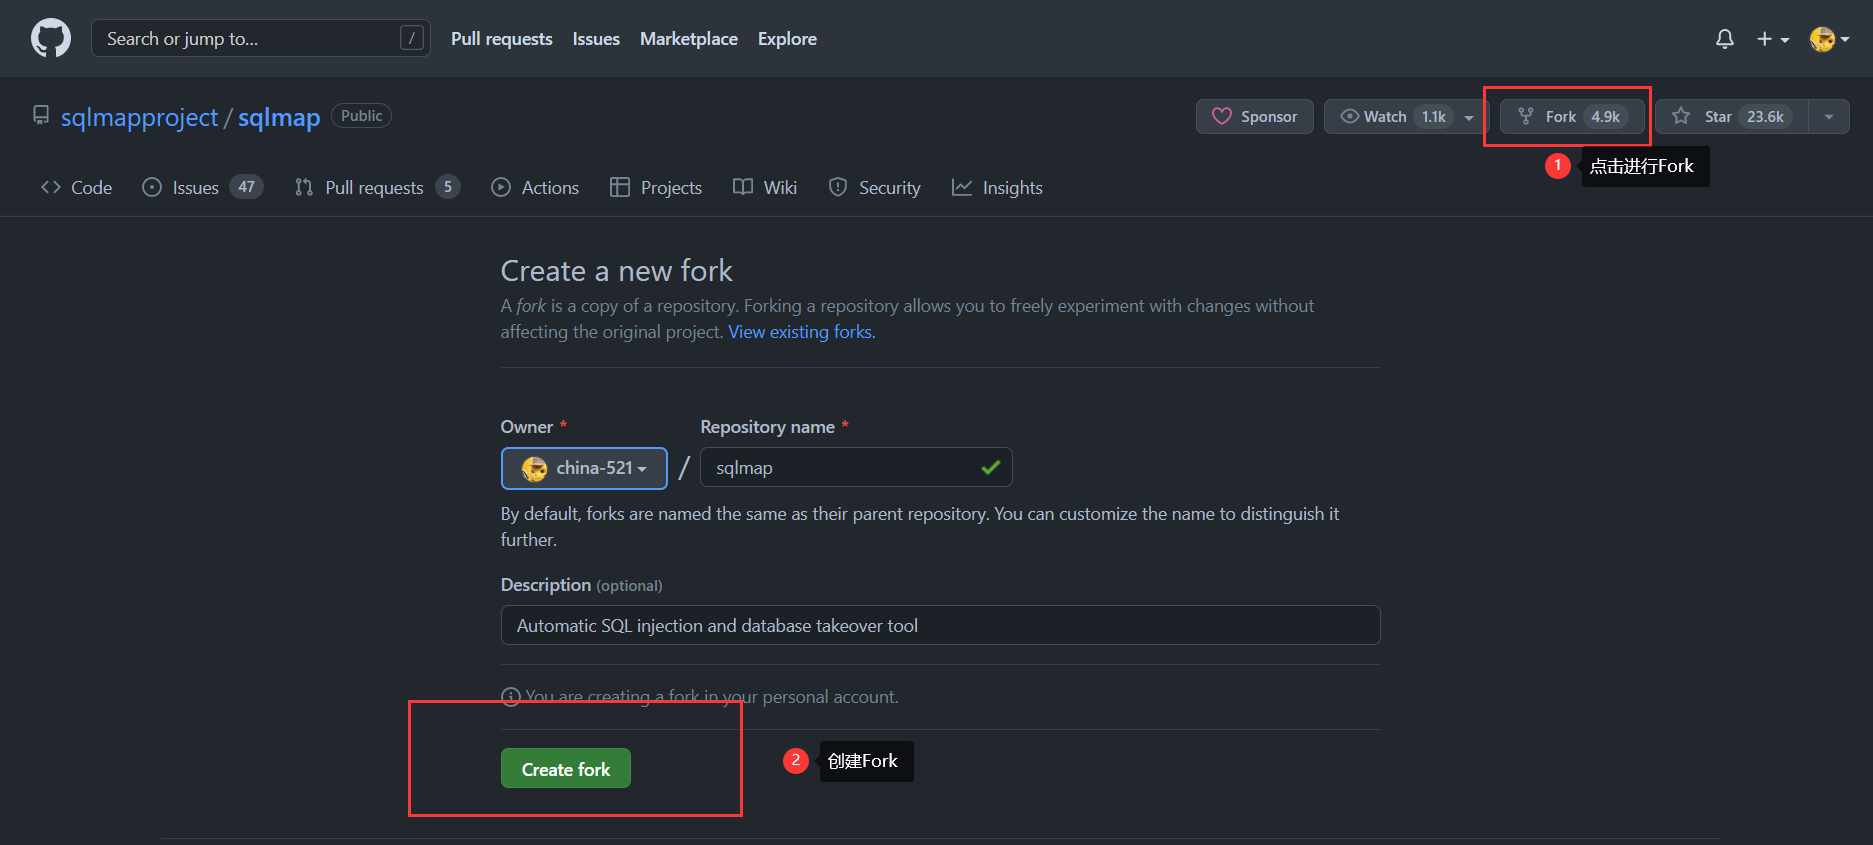The image size is (1873, 845).
Task: Click the Sponsor heart icon
Action: pos(1222,116)
